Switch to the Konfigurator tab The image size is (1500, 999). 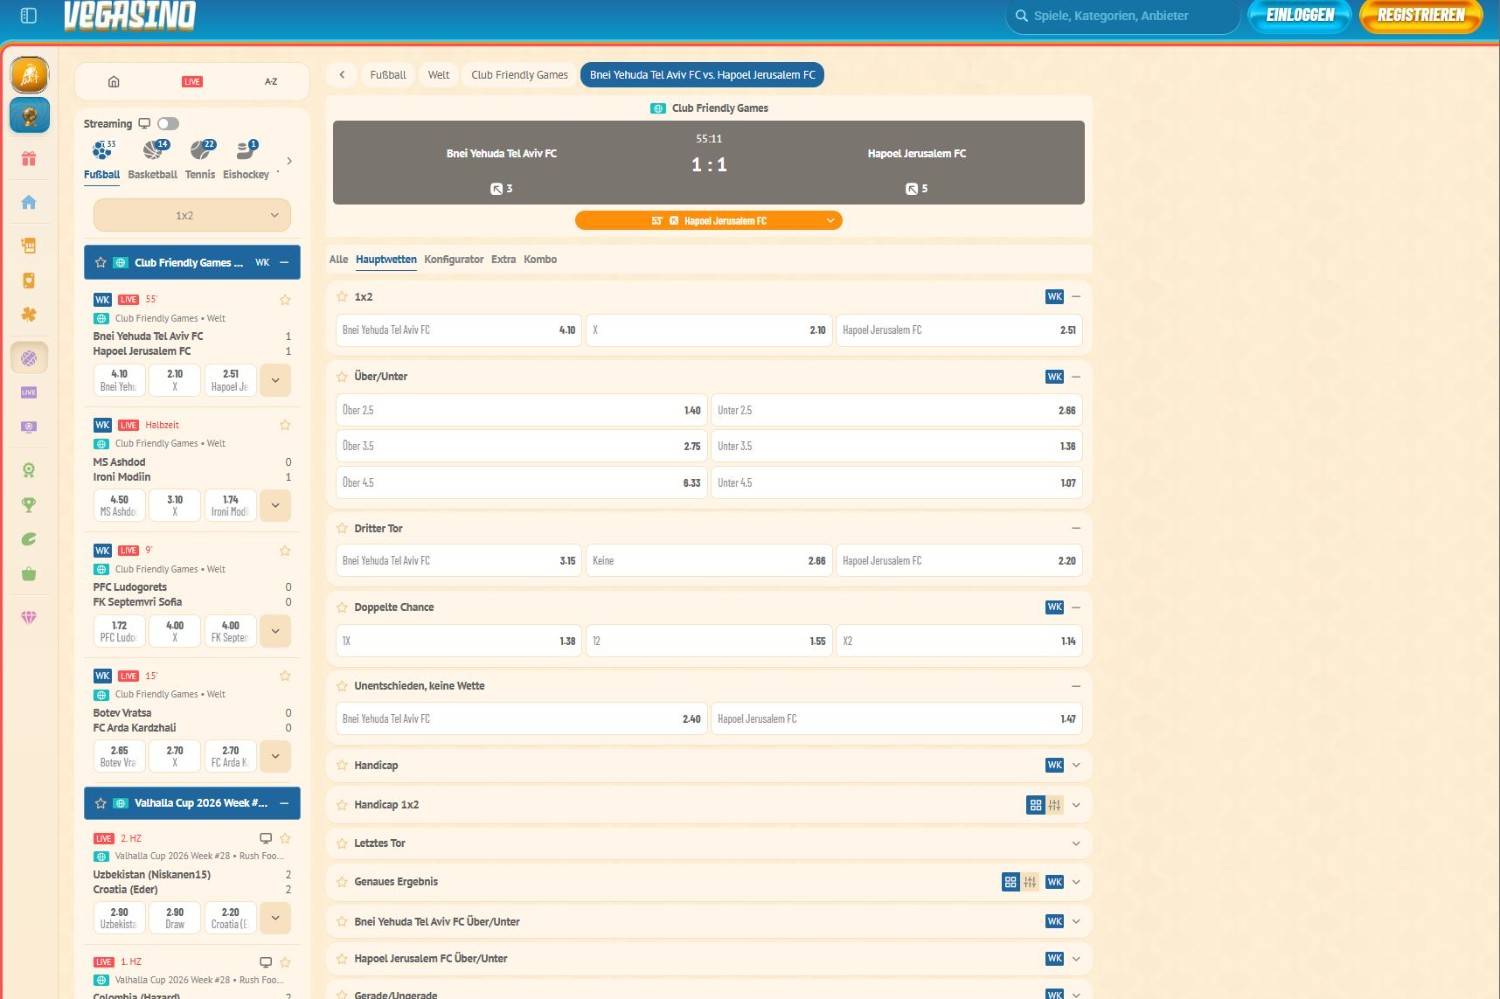click(x=454, y=259)
